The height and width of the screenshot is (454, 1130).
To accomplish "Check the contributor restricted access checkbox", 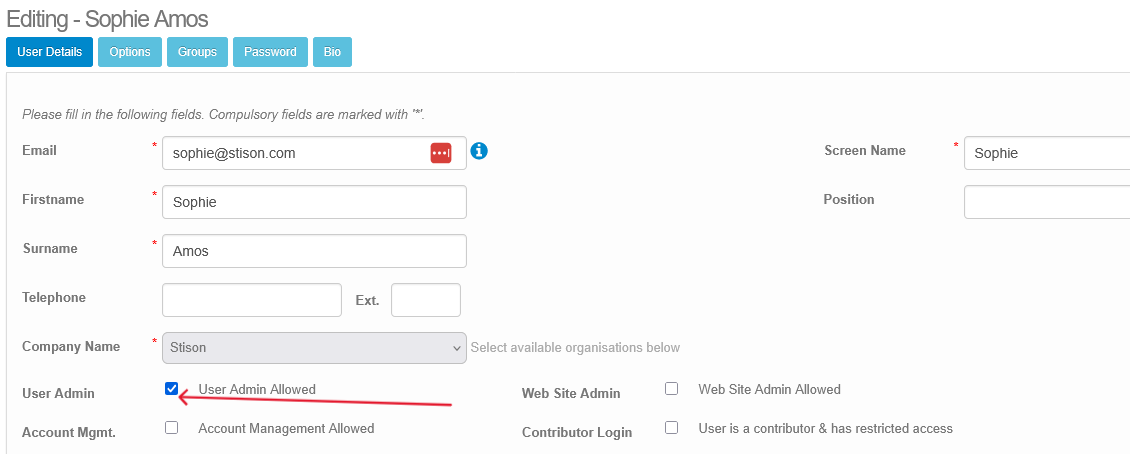I will coord(672,428).
